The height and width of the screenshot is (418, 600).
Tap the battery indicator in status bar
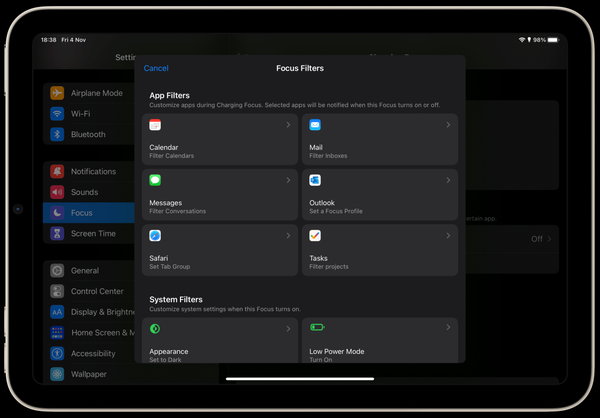click(x=553, y=40)
